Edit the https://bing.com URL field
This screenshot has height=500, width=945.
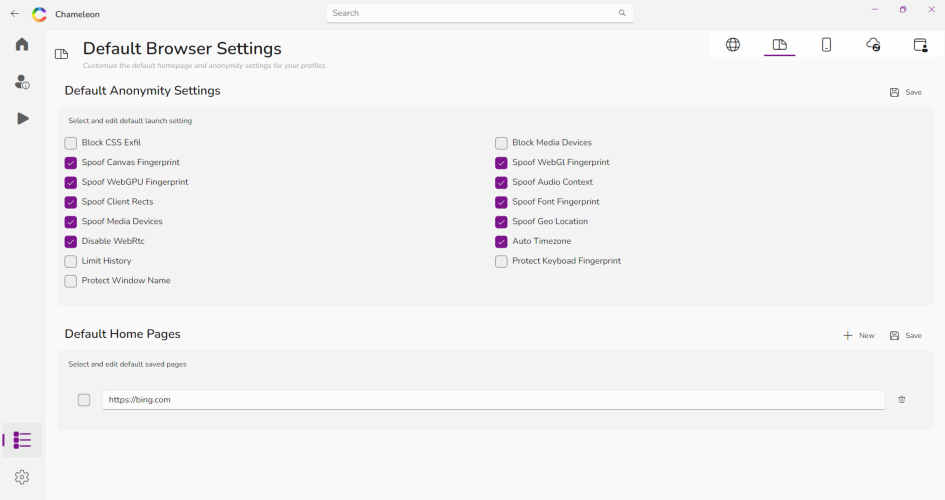click(494, 400)
